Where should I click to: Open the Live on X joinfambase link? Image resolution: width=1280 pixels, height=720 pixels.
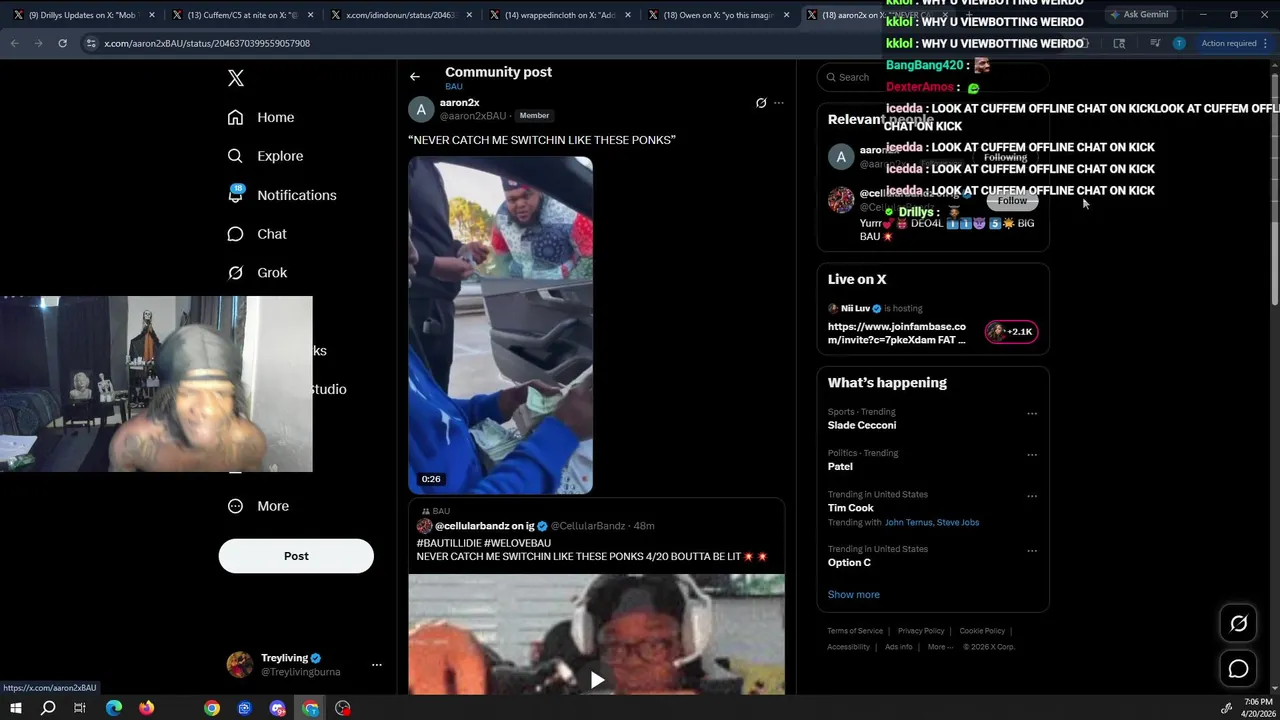(897, 333)
